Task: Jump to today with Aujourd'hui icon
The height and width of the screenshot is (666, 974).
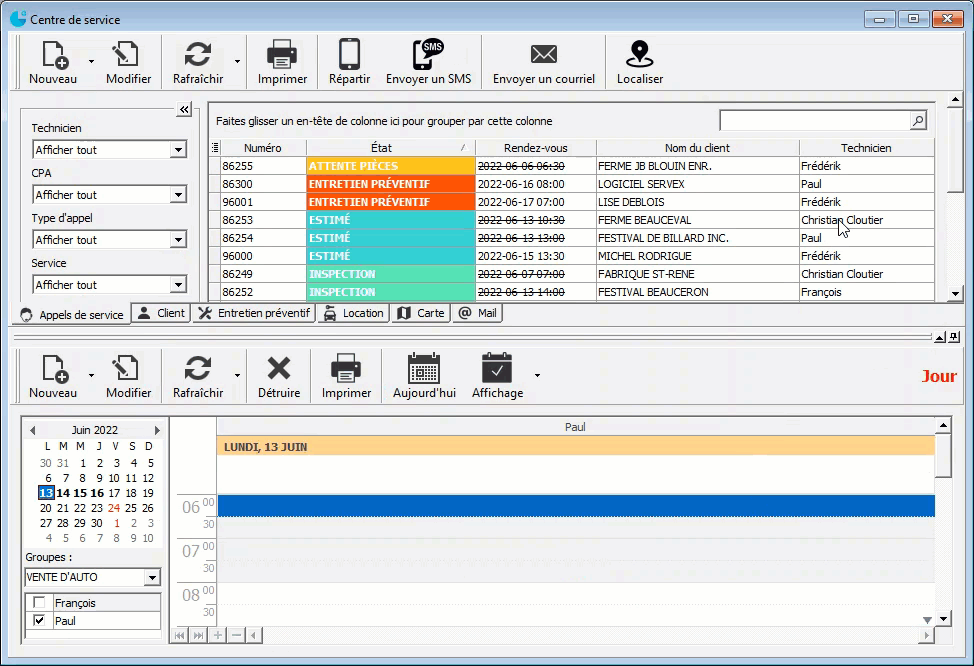Action: pyautogui.click(x=424, y=369)
